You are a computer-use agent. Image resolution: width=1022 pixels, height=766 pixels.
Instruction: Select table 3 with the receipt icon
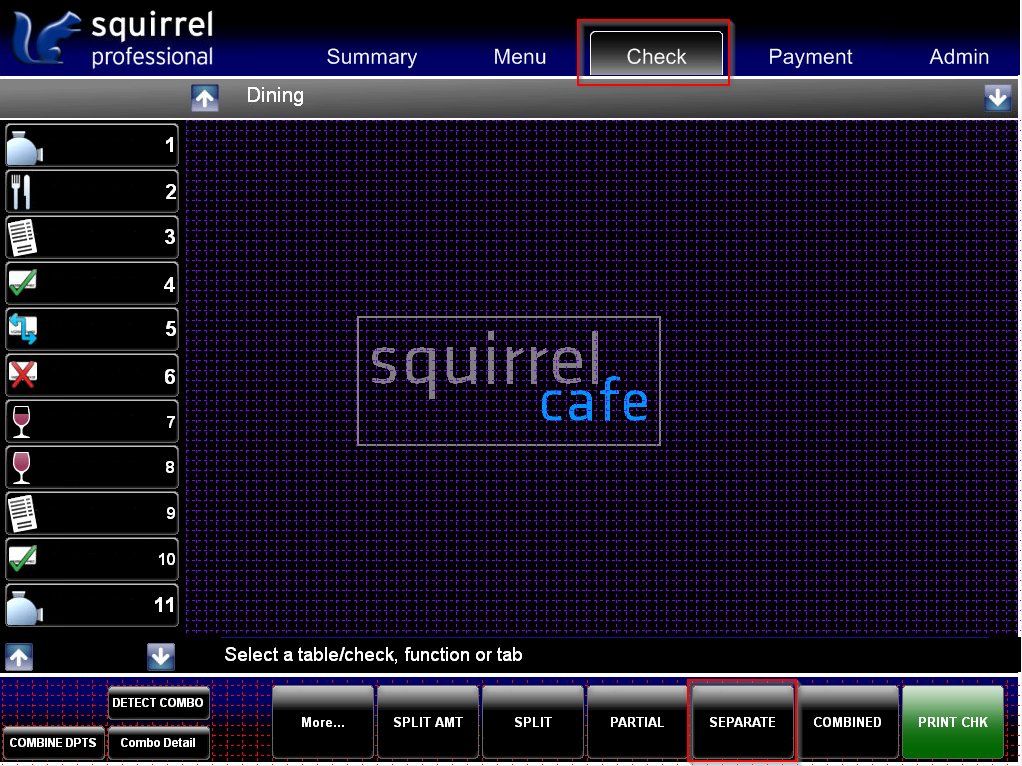point(92,237)
